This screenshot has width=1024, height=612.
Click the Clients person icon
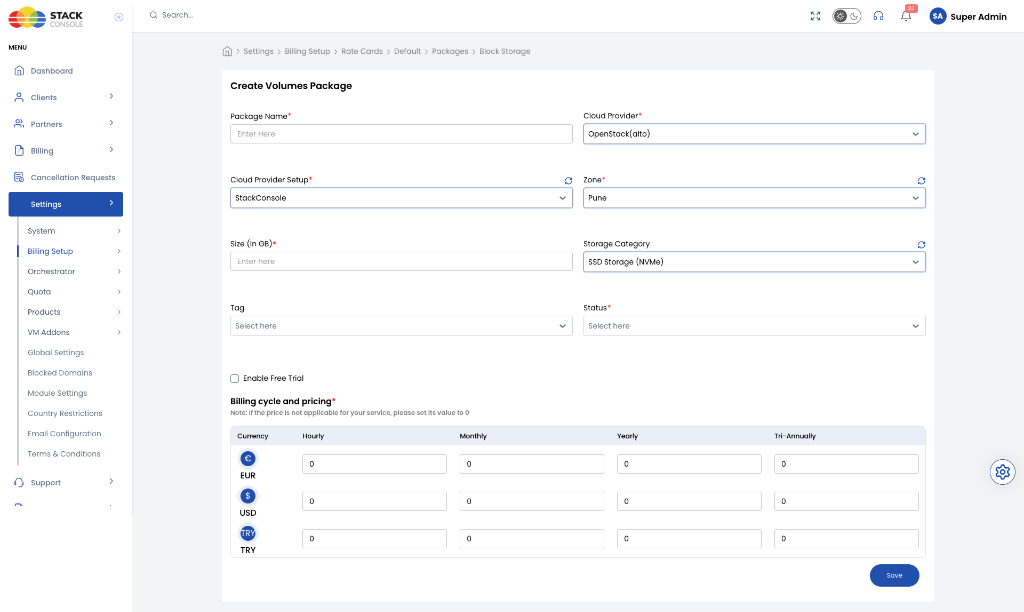point(19,97)
